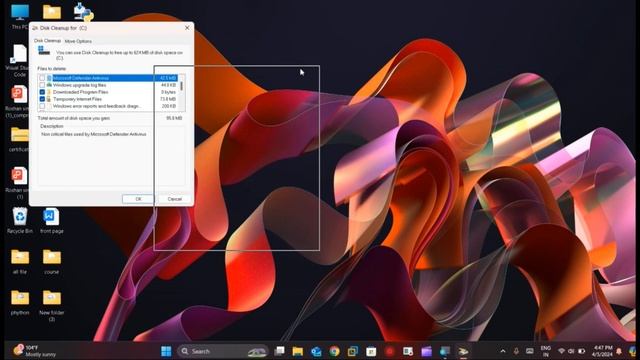Tick Windows error reports and feedback checkbox

point(42,106)
